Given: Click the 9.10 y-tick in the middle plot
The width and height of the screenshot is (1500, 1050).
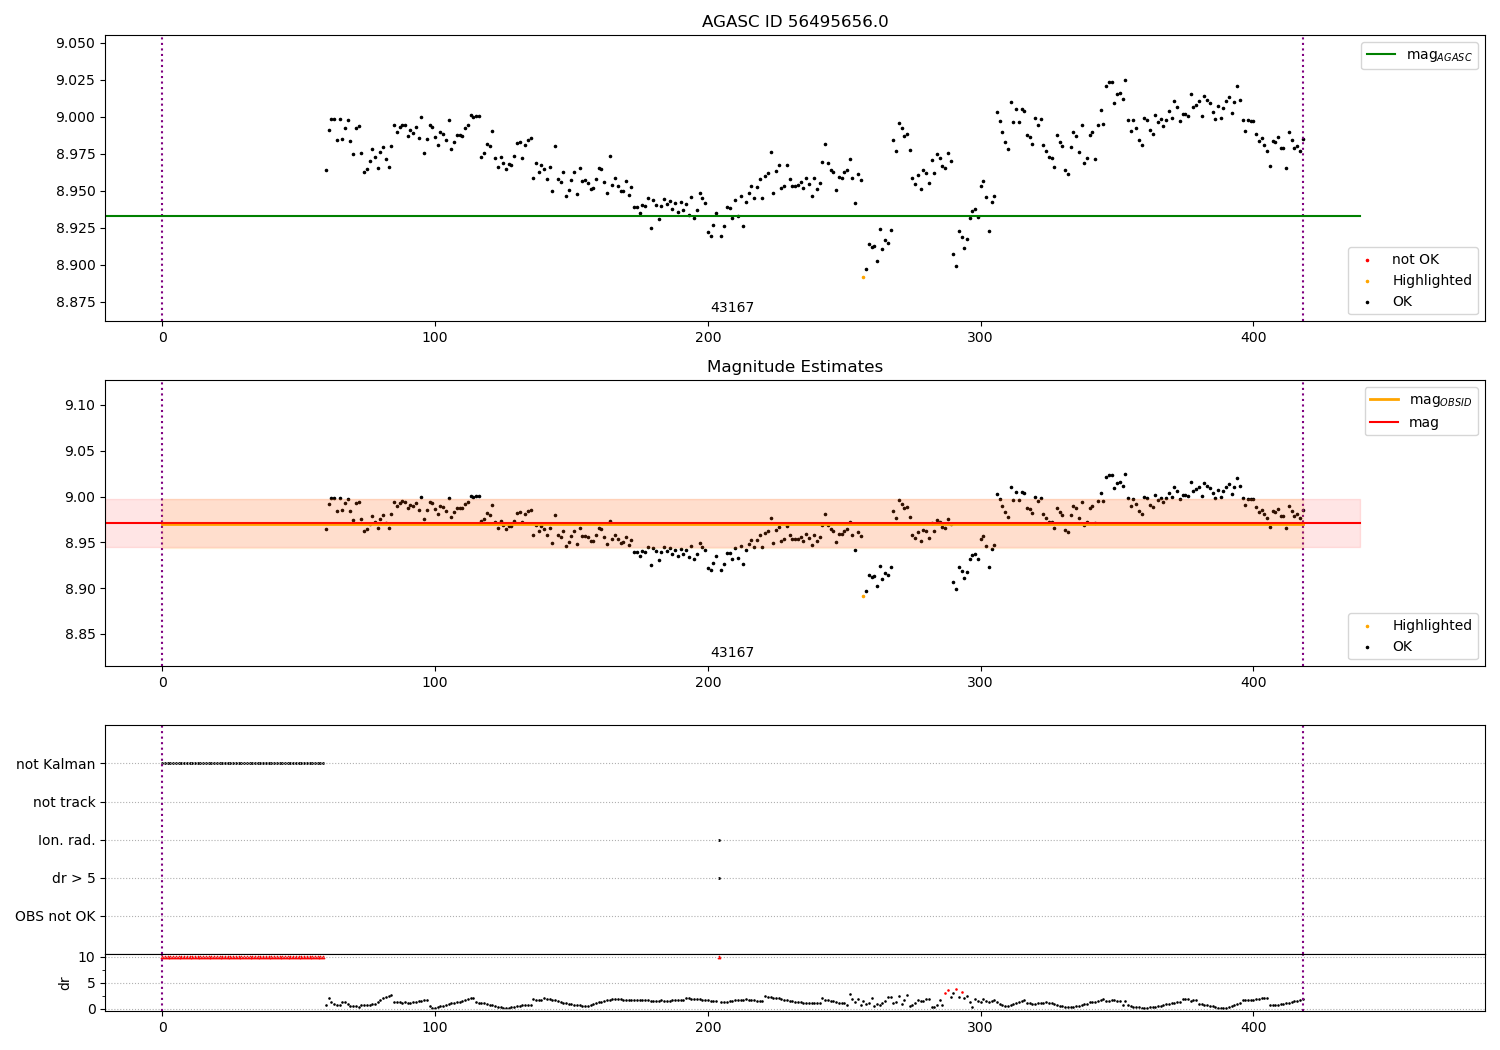Looking at the screenshot, I should click(x=79, y=405).
